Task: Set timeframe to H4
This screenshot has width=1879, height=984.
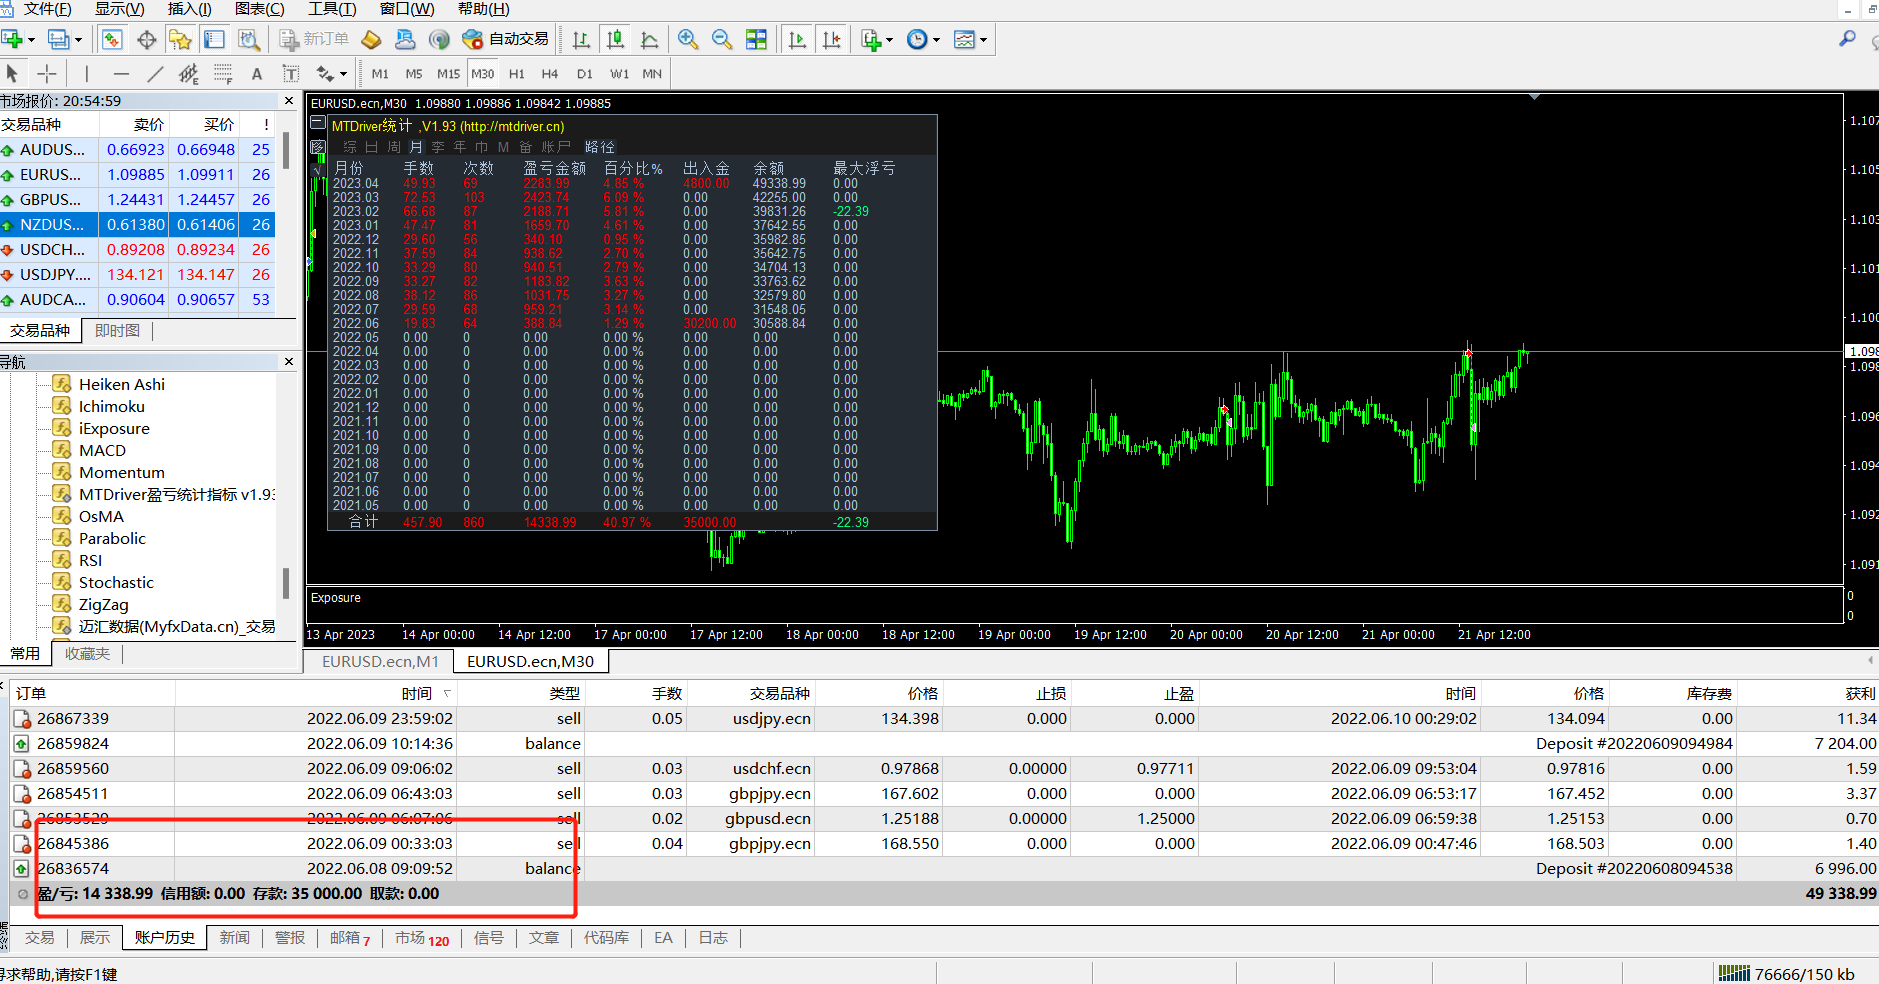Action: (550, 74)
